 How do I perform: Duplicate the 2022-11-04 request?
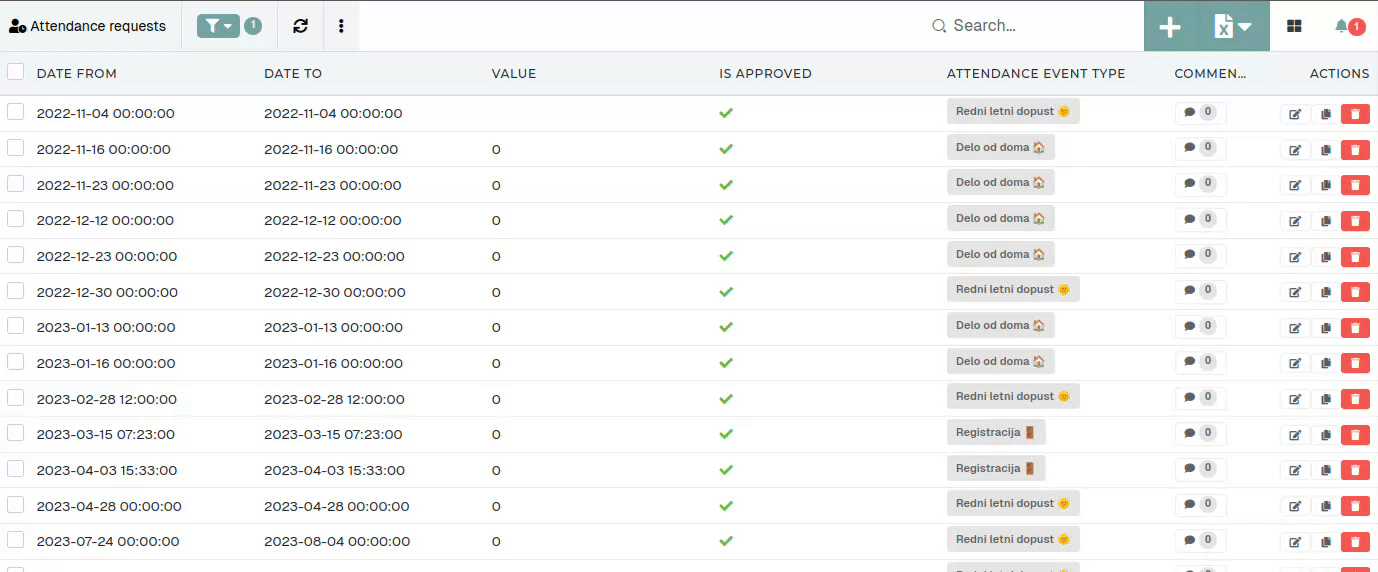click(1326, 114)
